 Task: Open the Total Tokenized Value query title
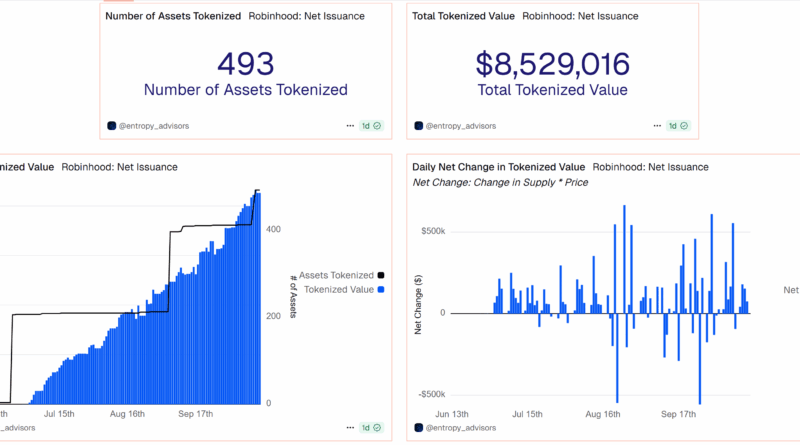point(463,16)
